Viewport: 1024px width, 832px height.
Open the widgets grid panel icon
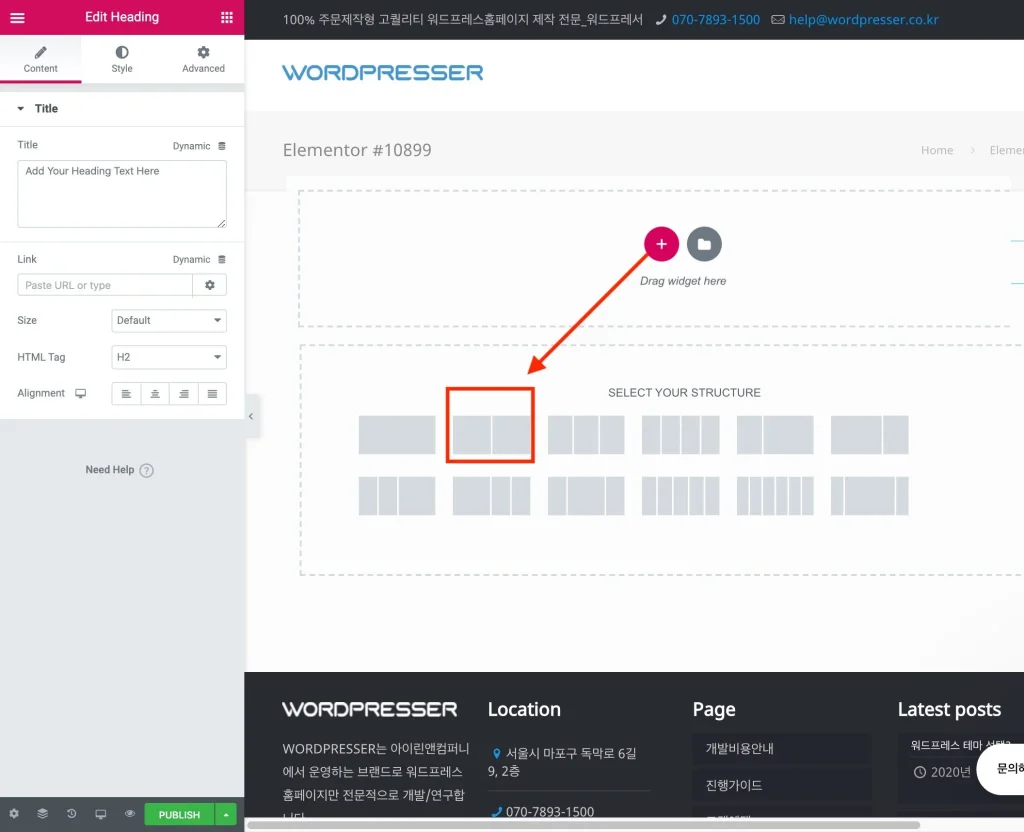point(227,17)
